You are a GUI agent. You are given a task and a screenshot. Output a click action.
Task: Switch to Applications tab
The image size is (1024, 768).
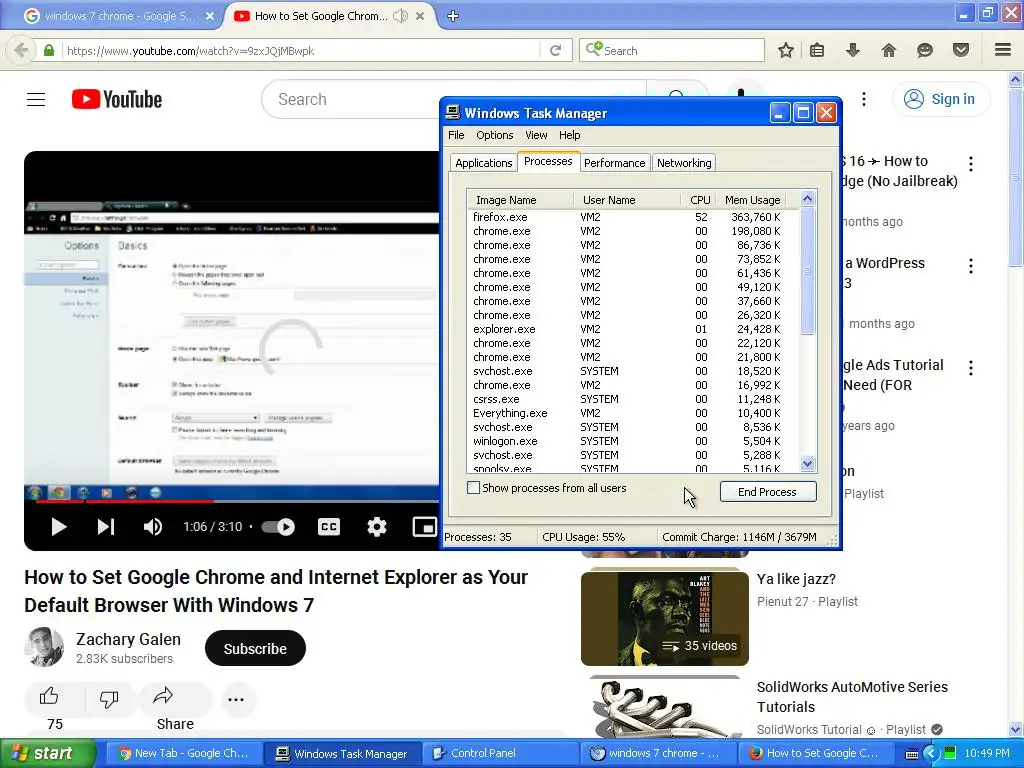(483, 163)
